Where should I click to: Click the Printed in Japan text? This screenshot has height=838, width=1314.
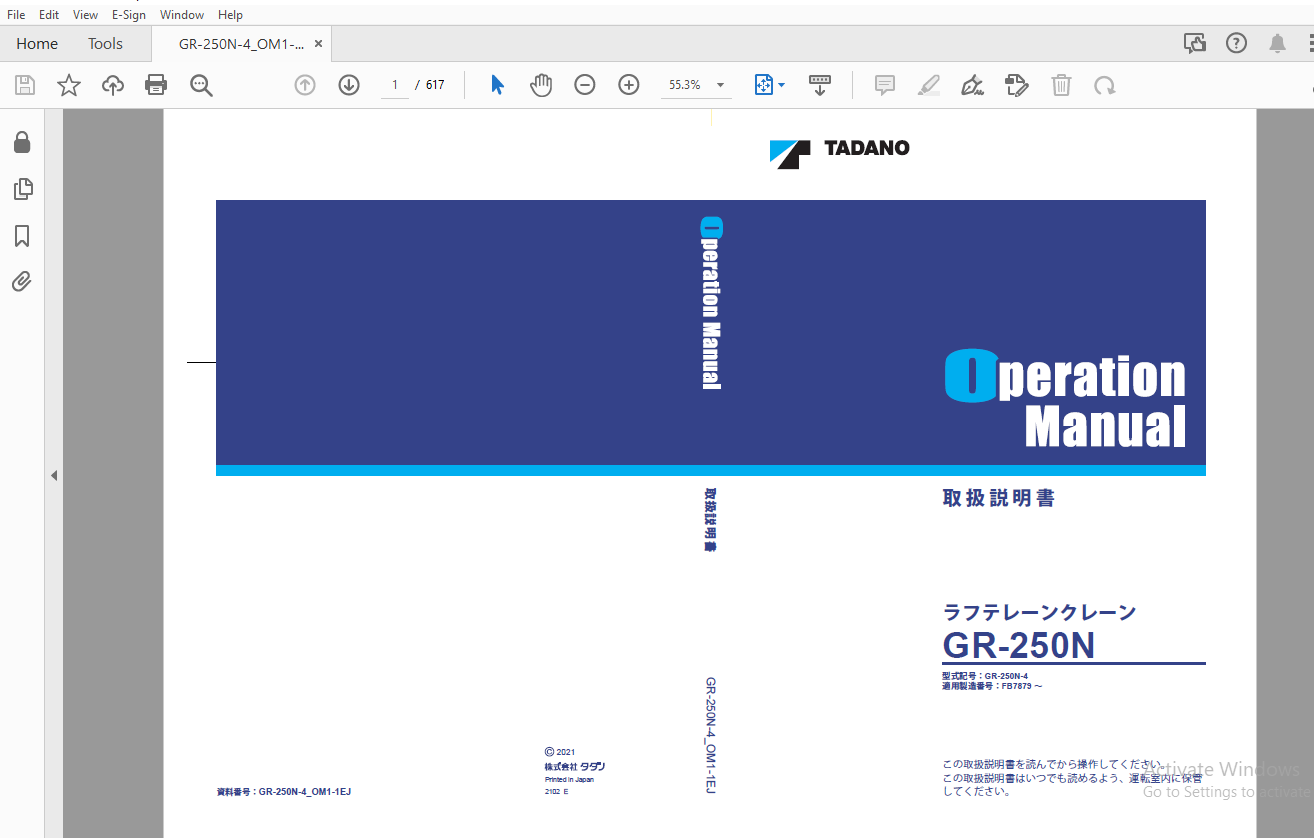pos(569,779)
